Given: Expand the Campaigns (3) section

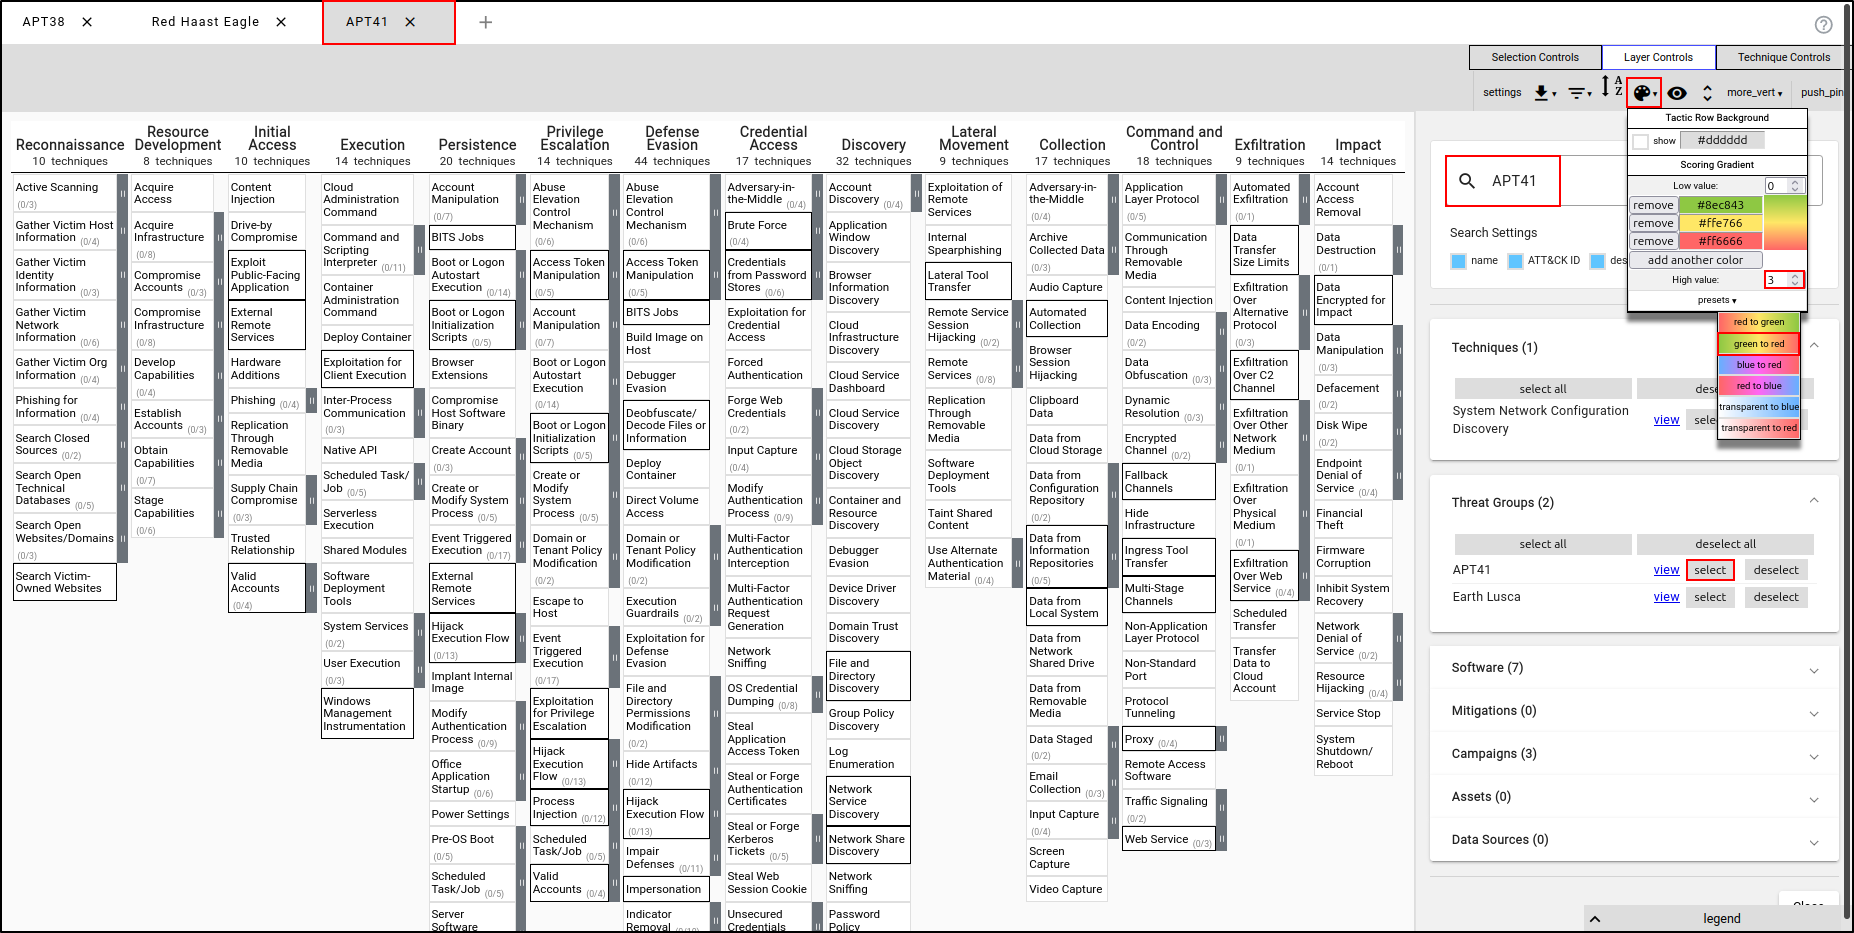Looking at the screenshot, I should 1814,757.
